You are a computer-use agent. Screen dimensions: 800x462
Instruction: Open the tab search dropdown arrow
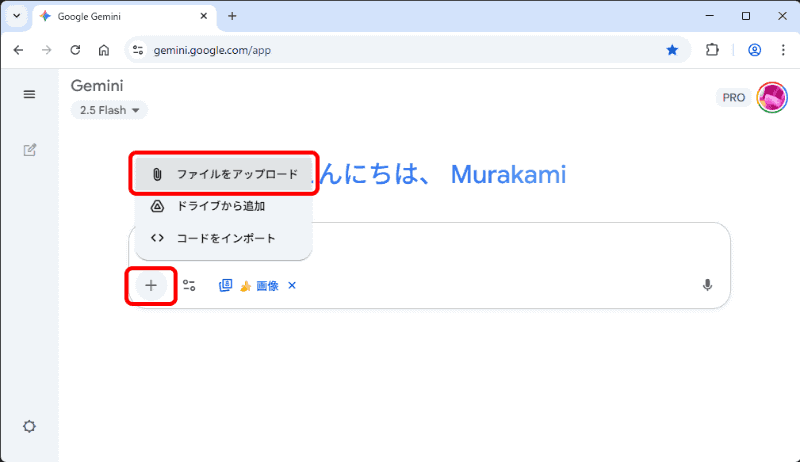coord(16,16)
